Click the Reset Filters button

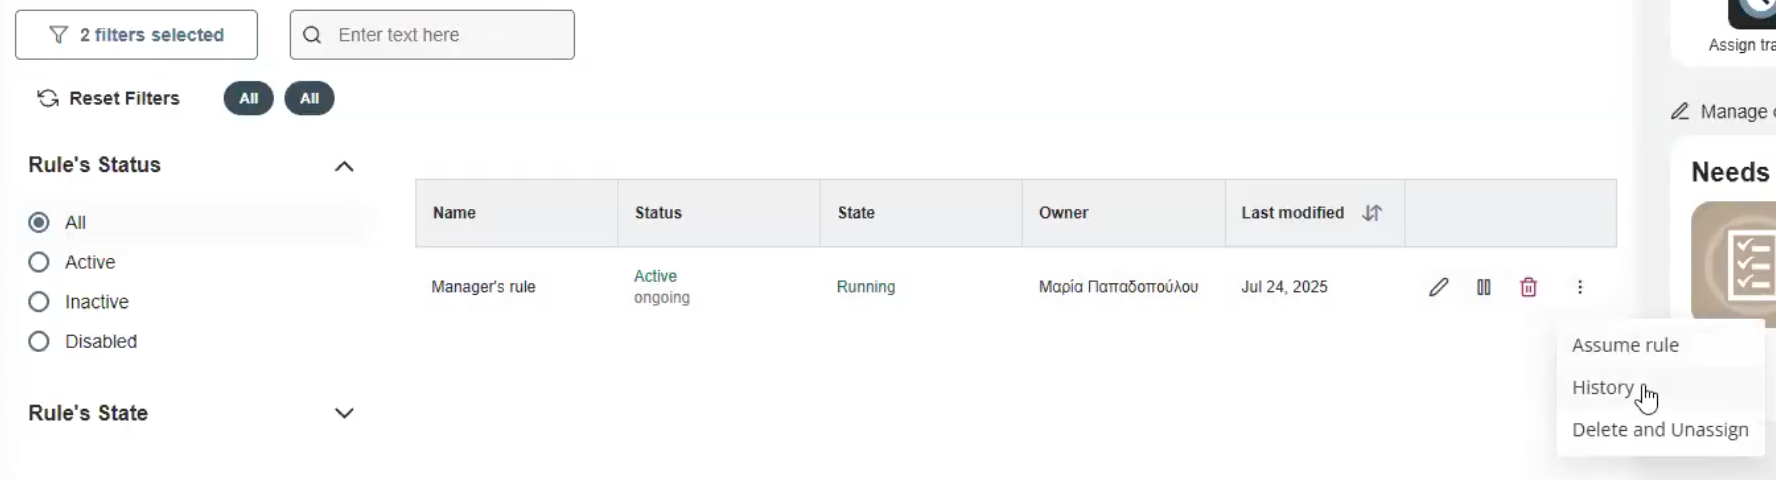click(108, 98)
